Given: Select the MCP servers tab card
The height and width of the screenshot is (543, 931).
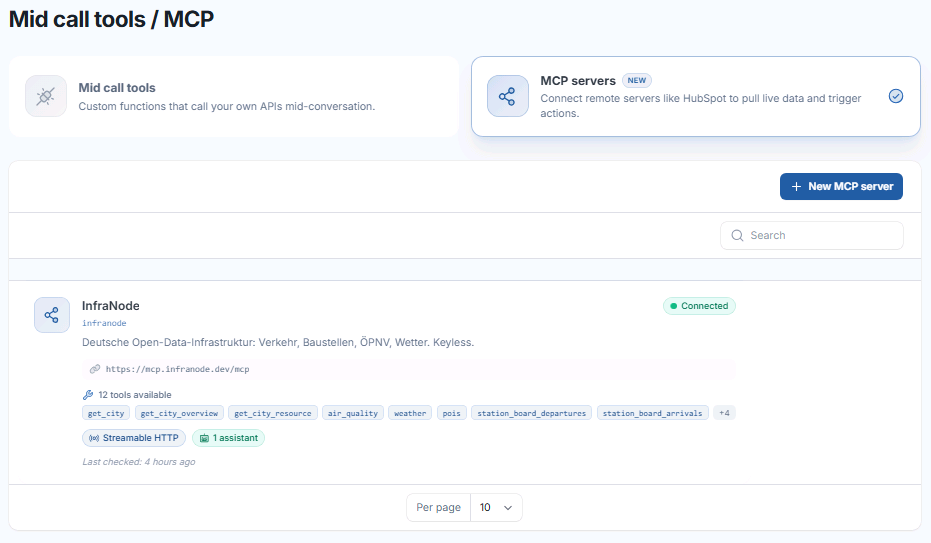Looking at the screenshot, I should [696, 97].
